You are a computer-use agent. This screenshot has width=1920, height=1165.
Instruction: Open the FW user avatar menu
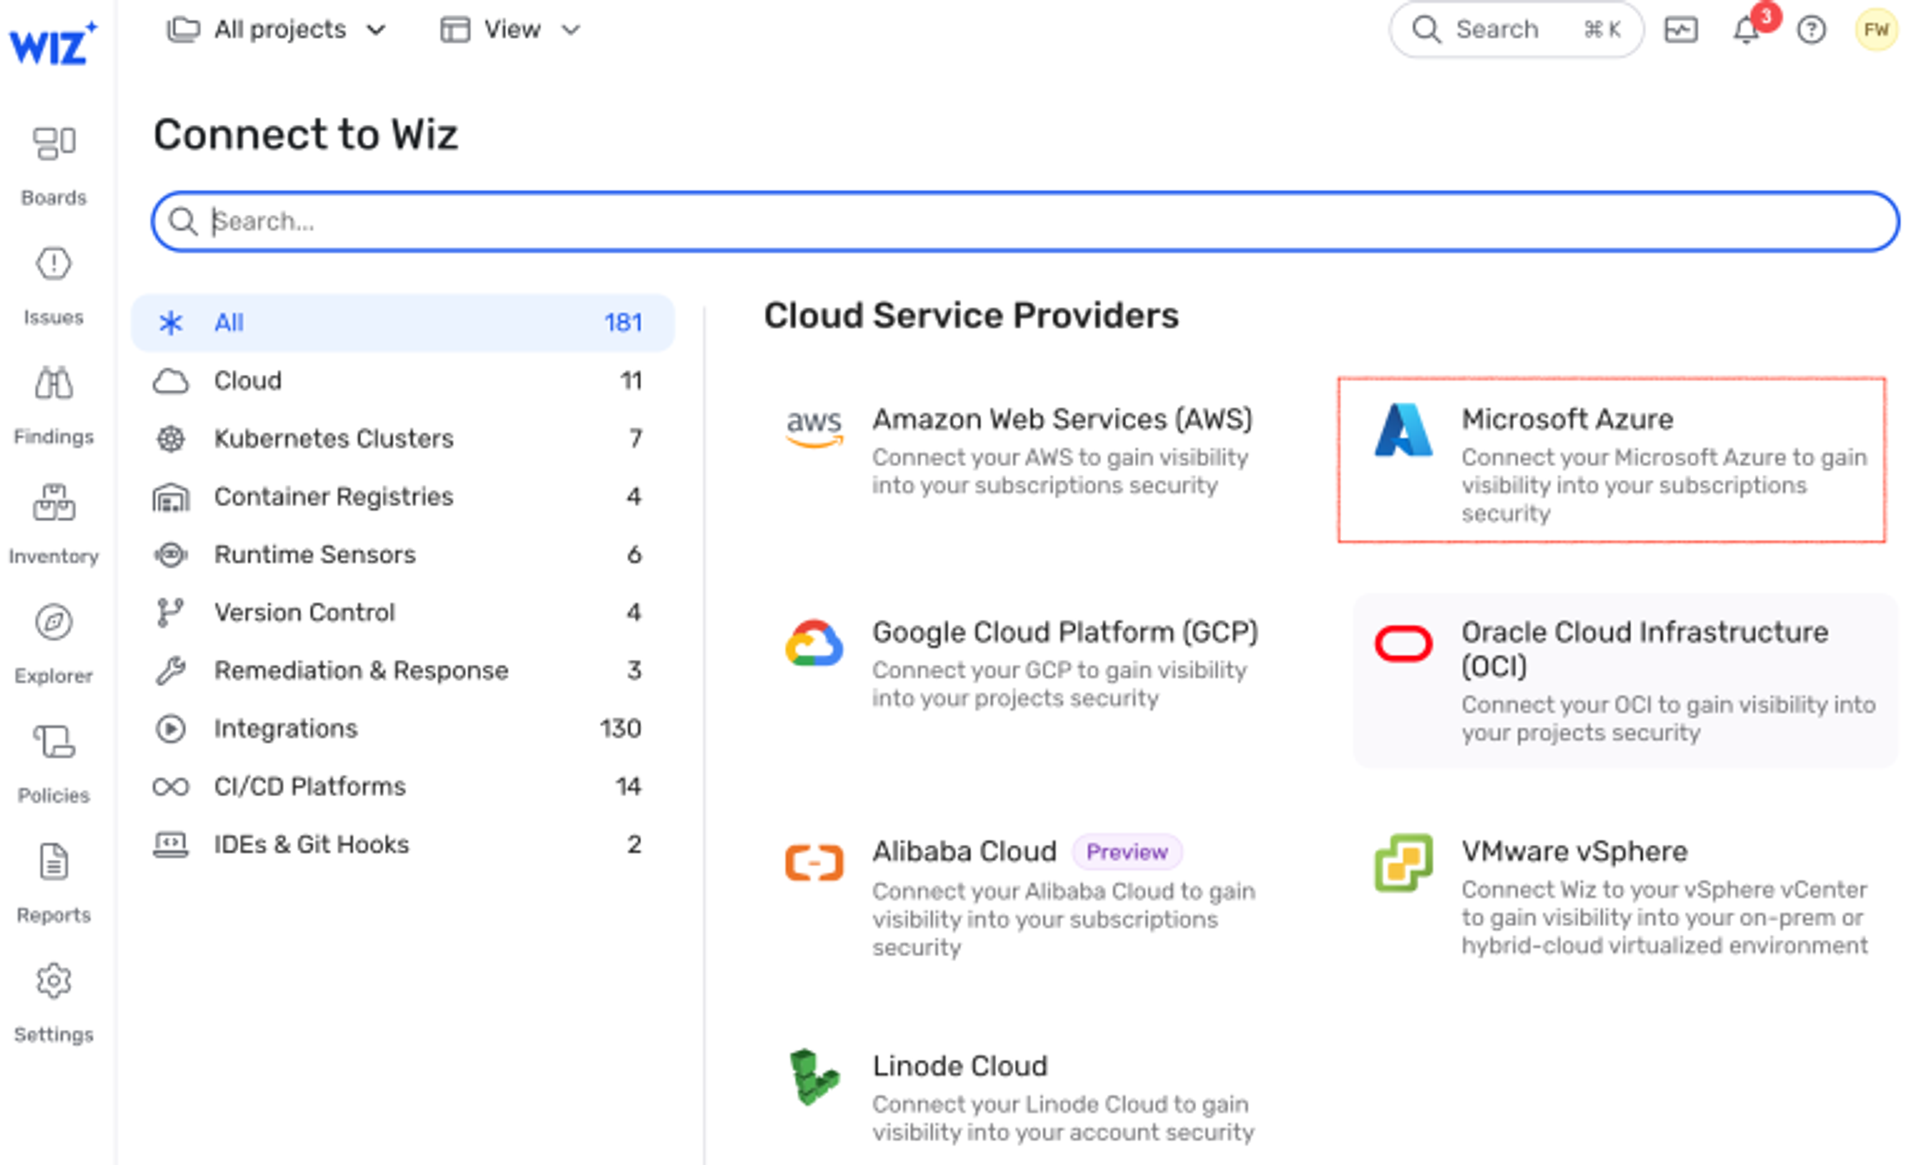click(x=1876, y=30)
